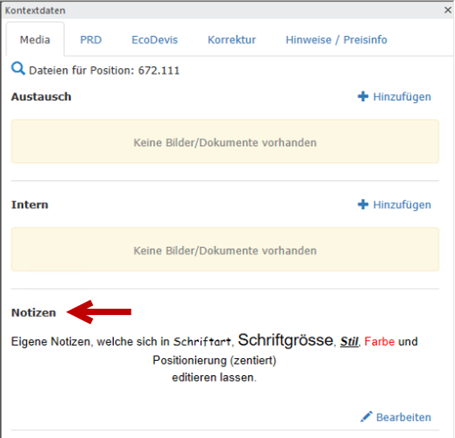The image size is (455, 438).
Task: Click the magnifier icon beside Dateien für Position
Action: 18,69
